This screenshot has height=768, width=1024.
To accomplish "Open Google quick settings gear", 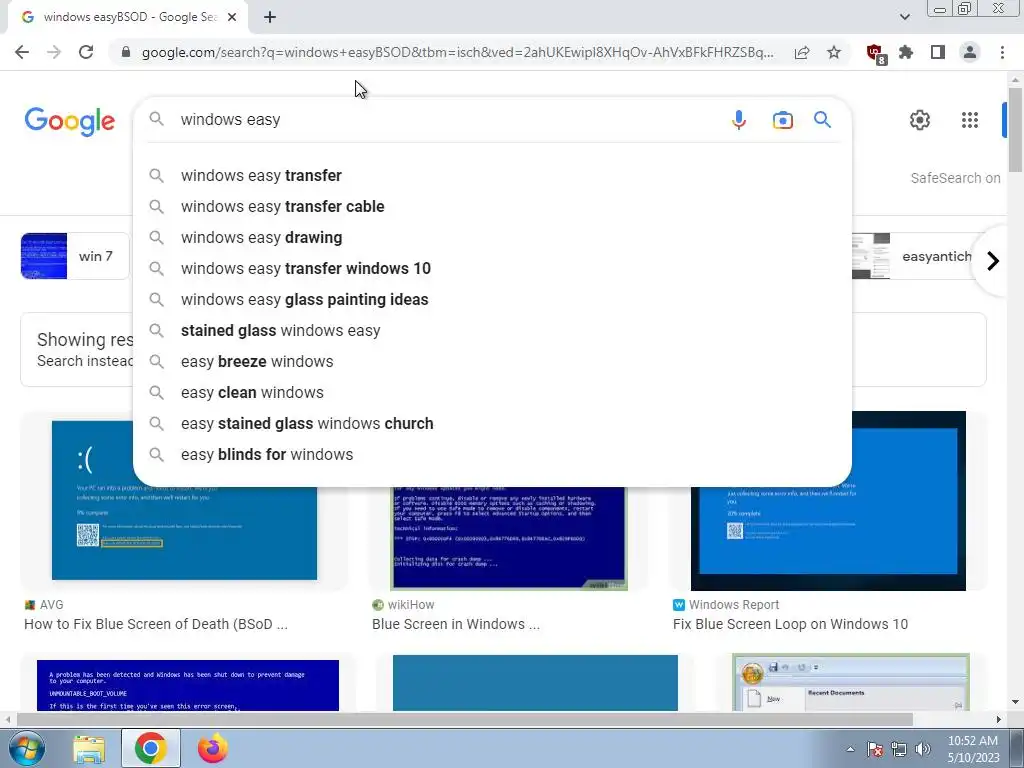I will 920,120.
